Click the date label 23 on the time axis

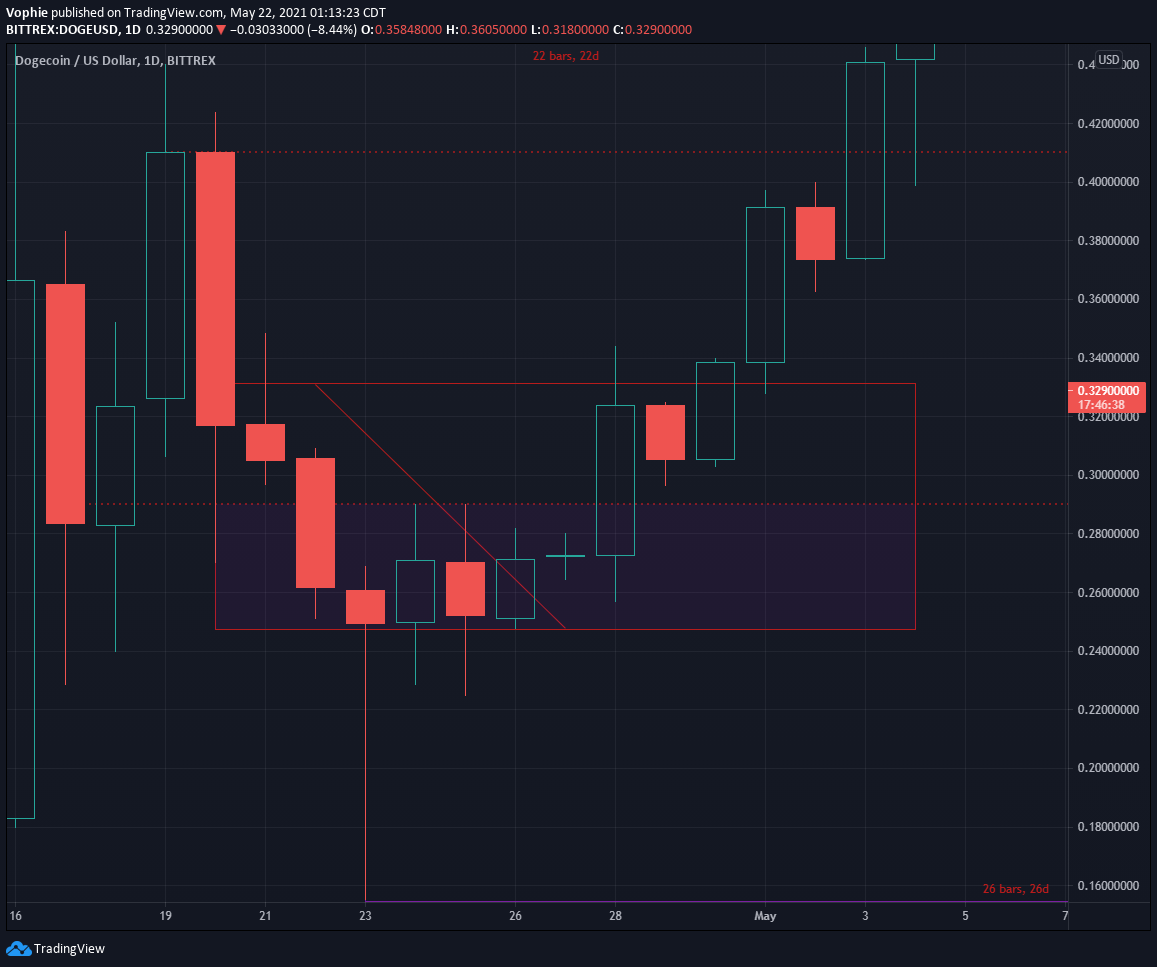[x=365, y=916]
